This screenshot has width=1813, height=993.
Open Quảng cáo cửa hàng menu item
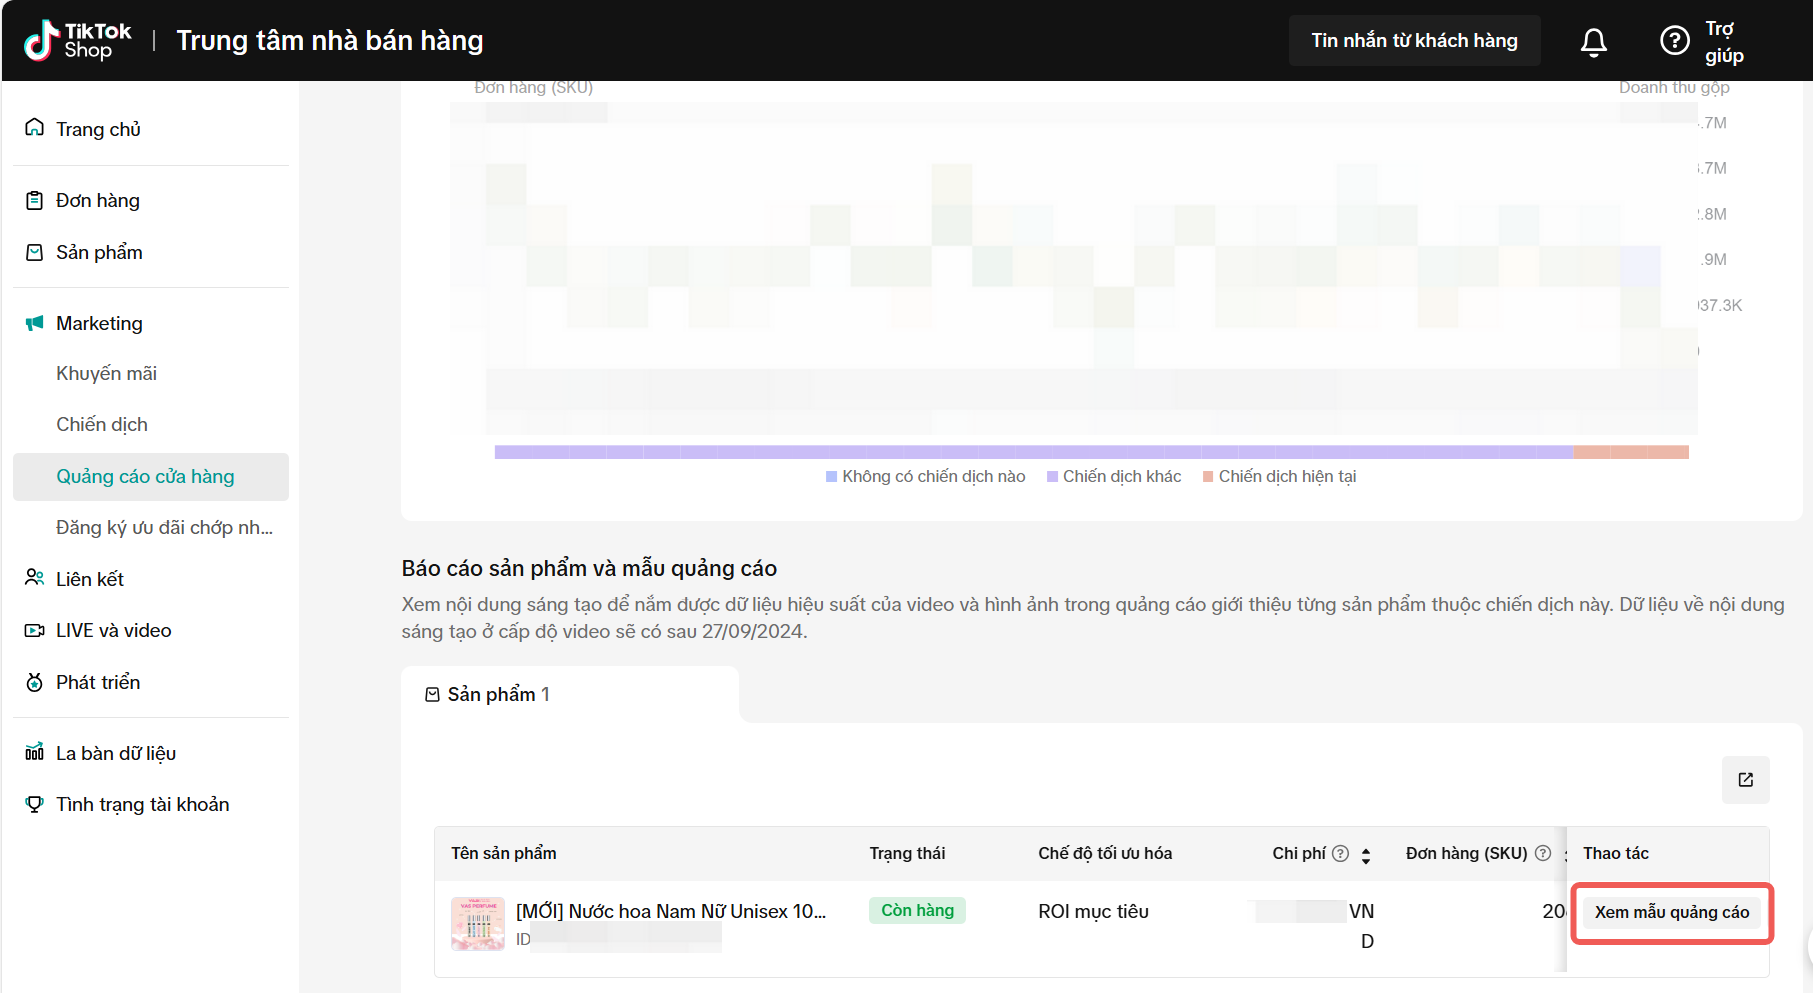[145, 476]
